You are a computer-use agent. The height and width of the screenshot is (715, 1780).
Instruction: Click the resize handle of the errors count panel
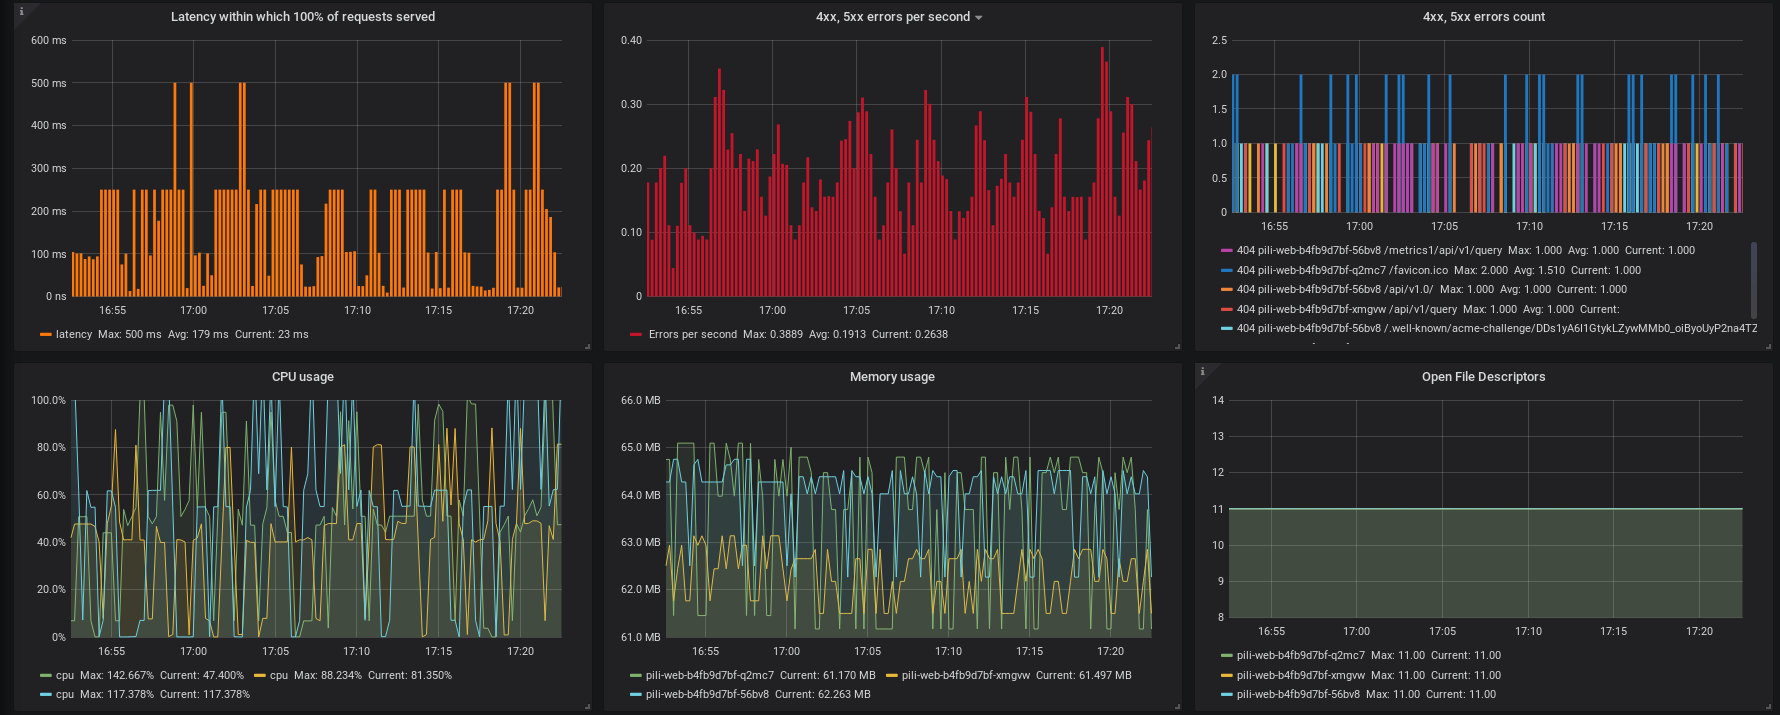(1767, 346)
